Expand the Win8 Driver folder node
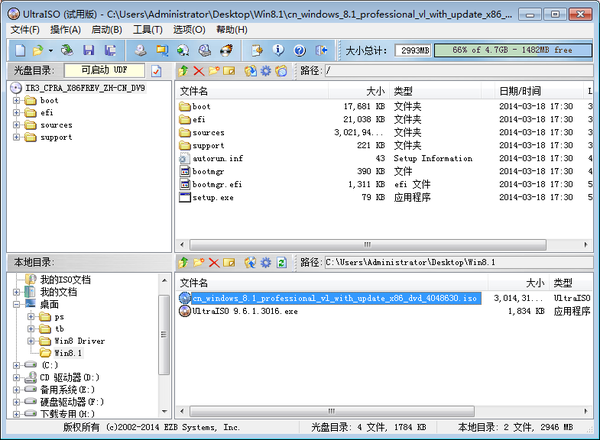 click(x=31, y=341)
